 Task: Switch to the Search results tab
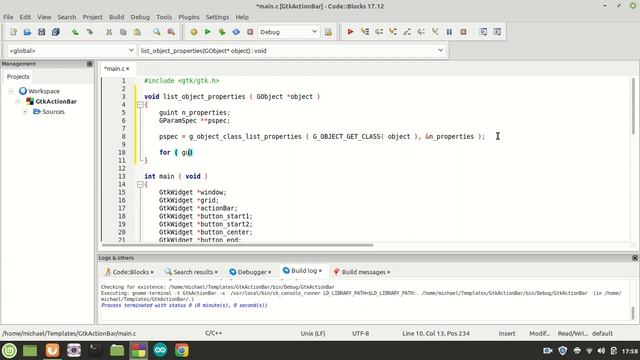click(191, 272)
